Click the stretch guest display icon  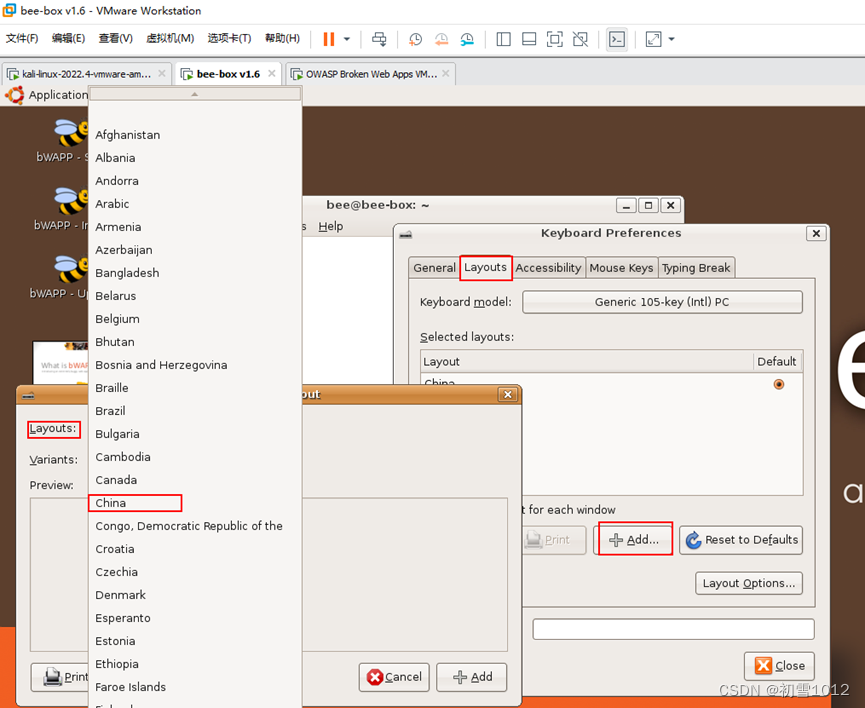(x=653, y=39)
